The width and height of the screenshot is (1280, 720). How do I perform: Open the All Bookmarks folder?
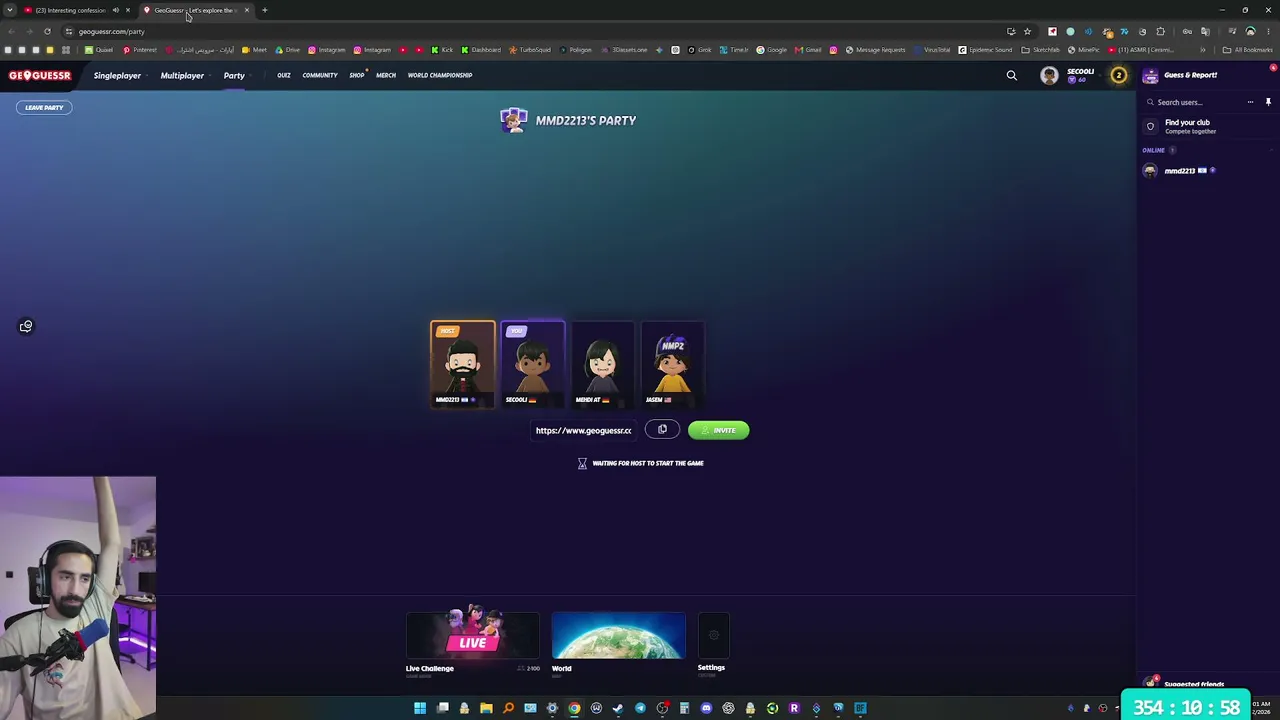click(x=1248, y=50)
